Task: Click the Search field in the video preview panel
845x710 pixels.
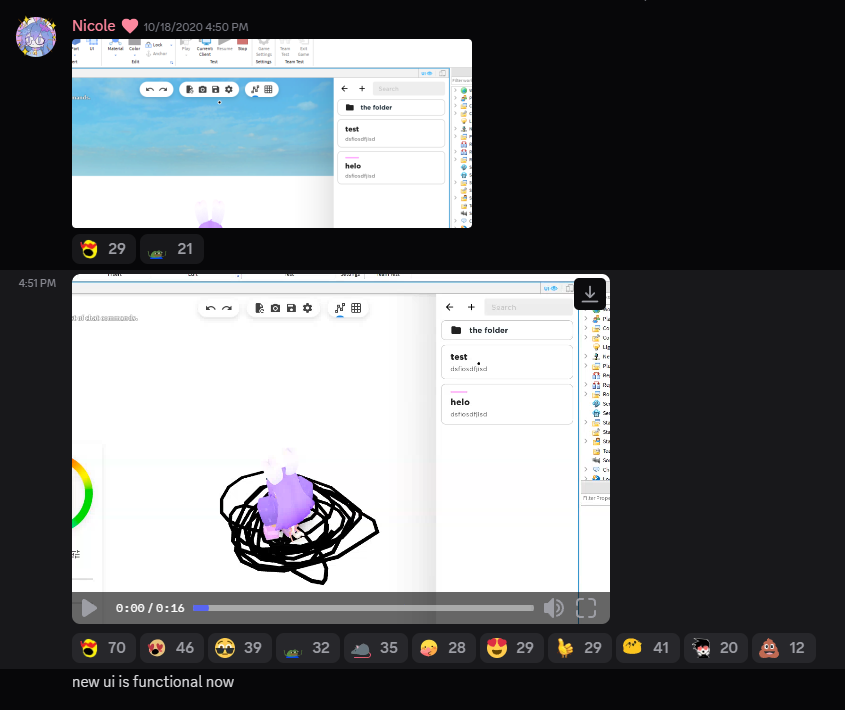Action: (x=528, y=307)
